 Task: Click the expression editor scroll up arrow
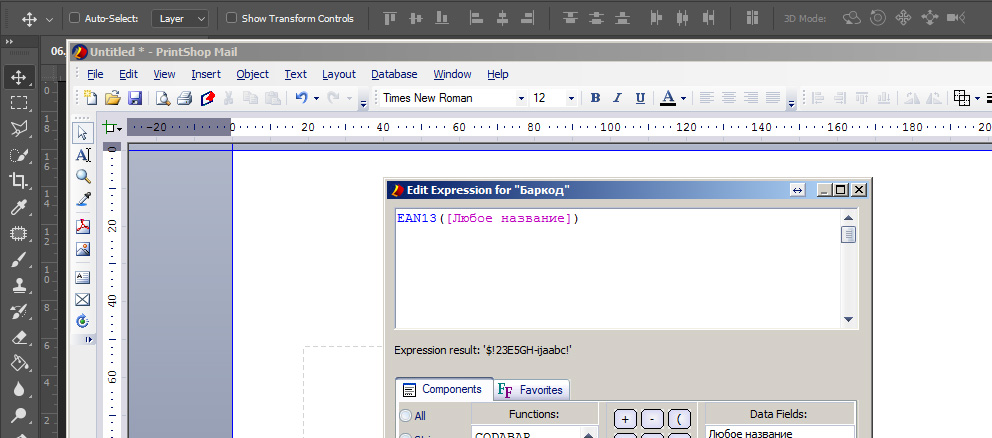tap(849, 218)
